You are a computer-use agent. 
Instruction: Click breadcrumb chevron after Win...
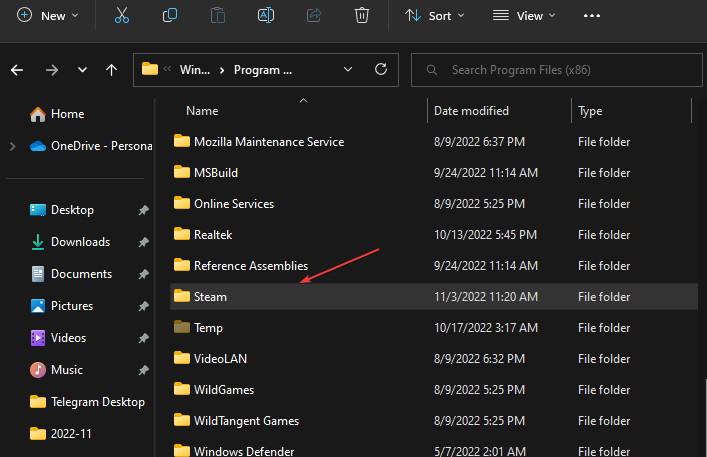222,70
